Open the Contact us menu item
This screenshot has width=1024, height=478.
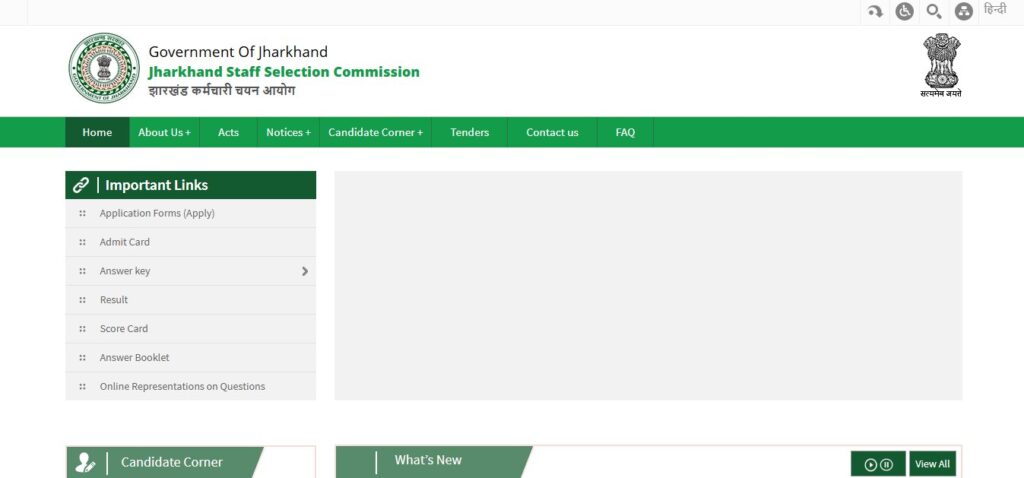click(552, 132)
